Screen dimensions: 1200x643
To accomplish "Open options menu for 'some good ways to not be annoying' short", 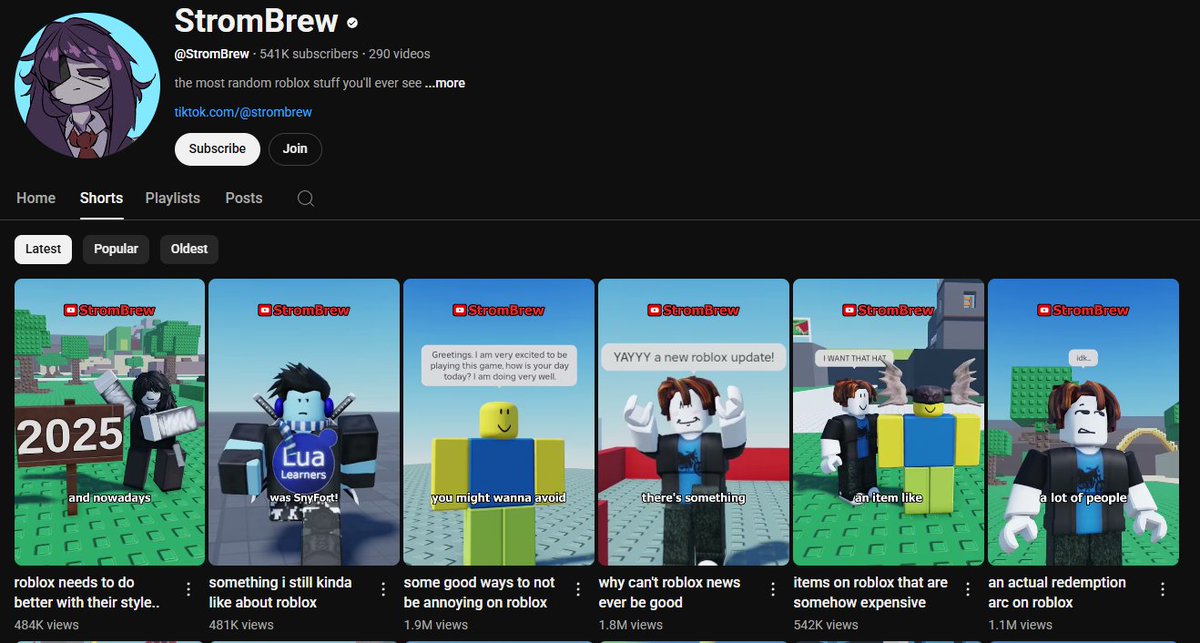I will pyautogui.click(x=579, y=590).
